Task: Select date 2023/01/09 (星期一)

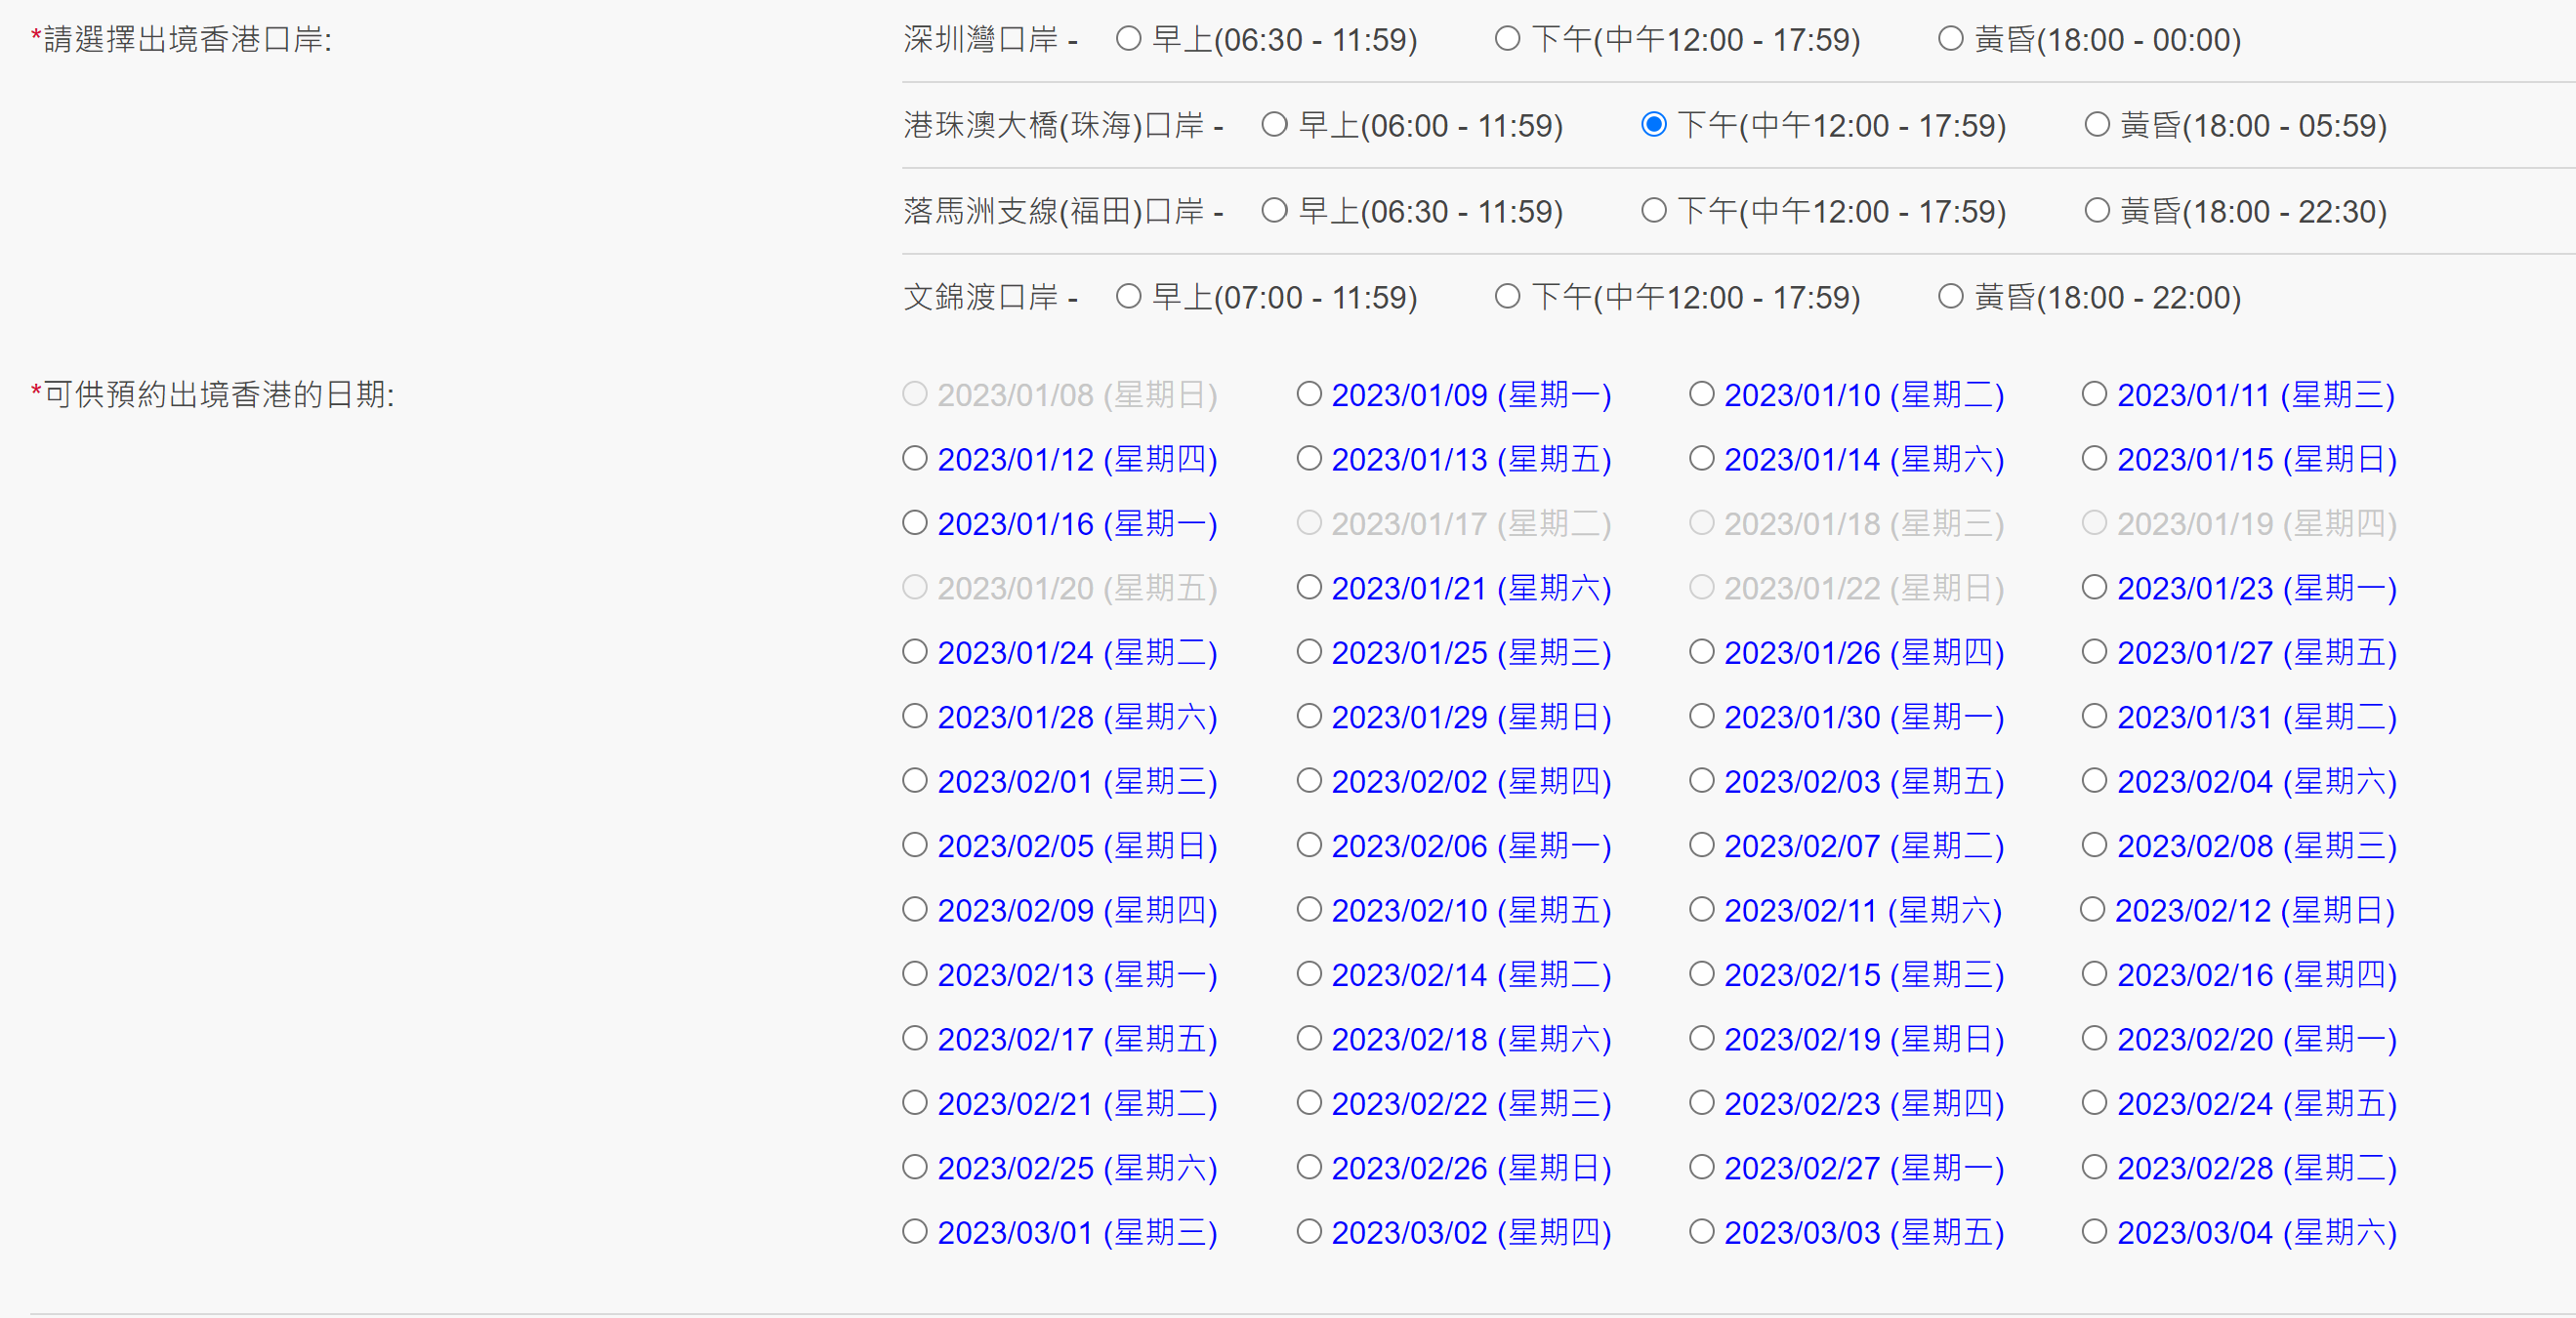Action: point(1309,394)
